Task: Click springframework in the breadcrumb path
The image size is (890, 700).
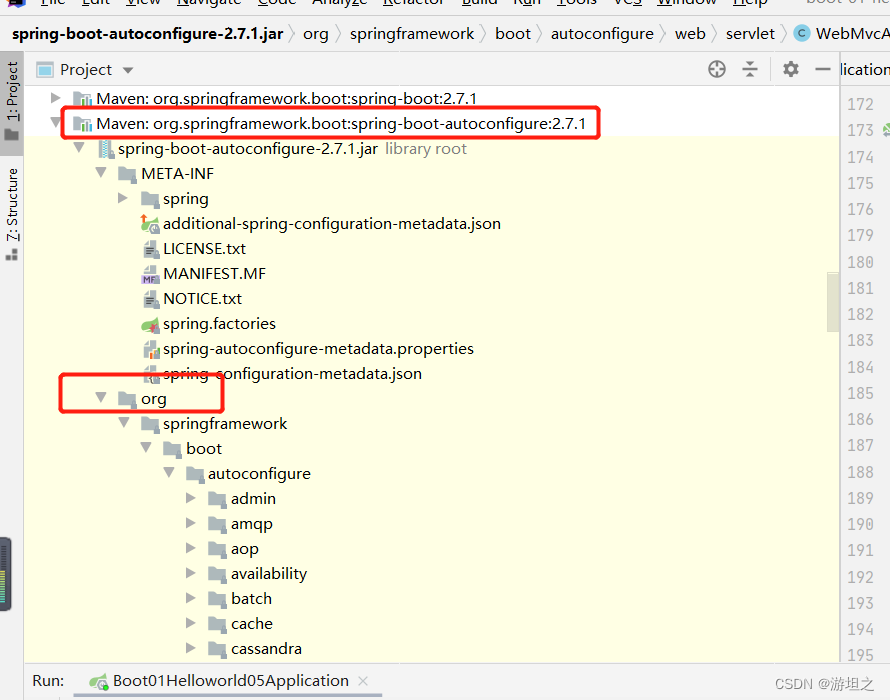Action: coord(412,33)
